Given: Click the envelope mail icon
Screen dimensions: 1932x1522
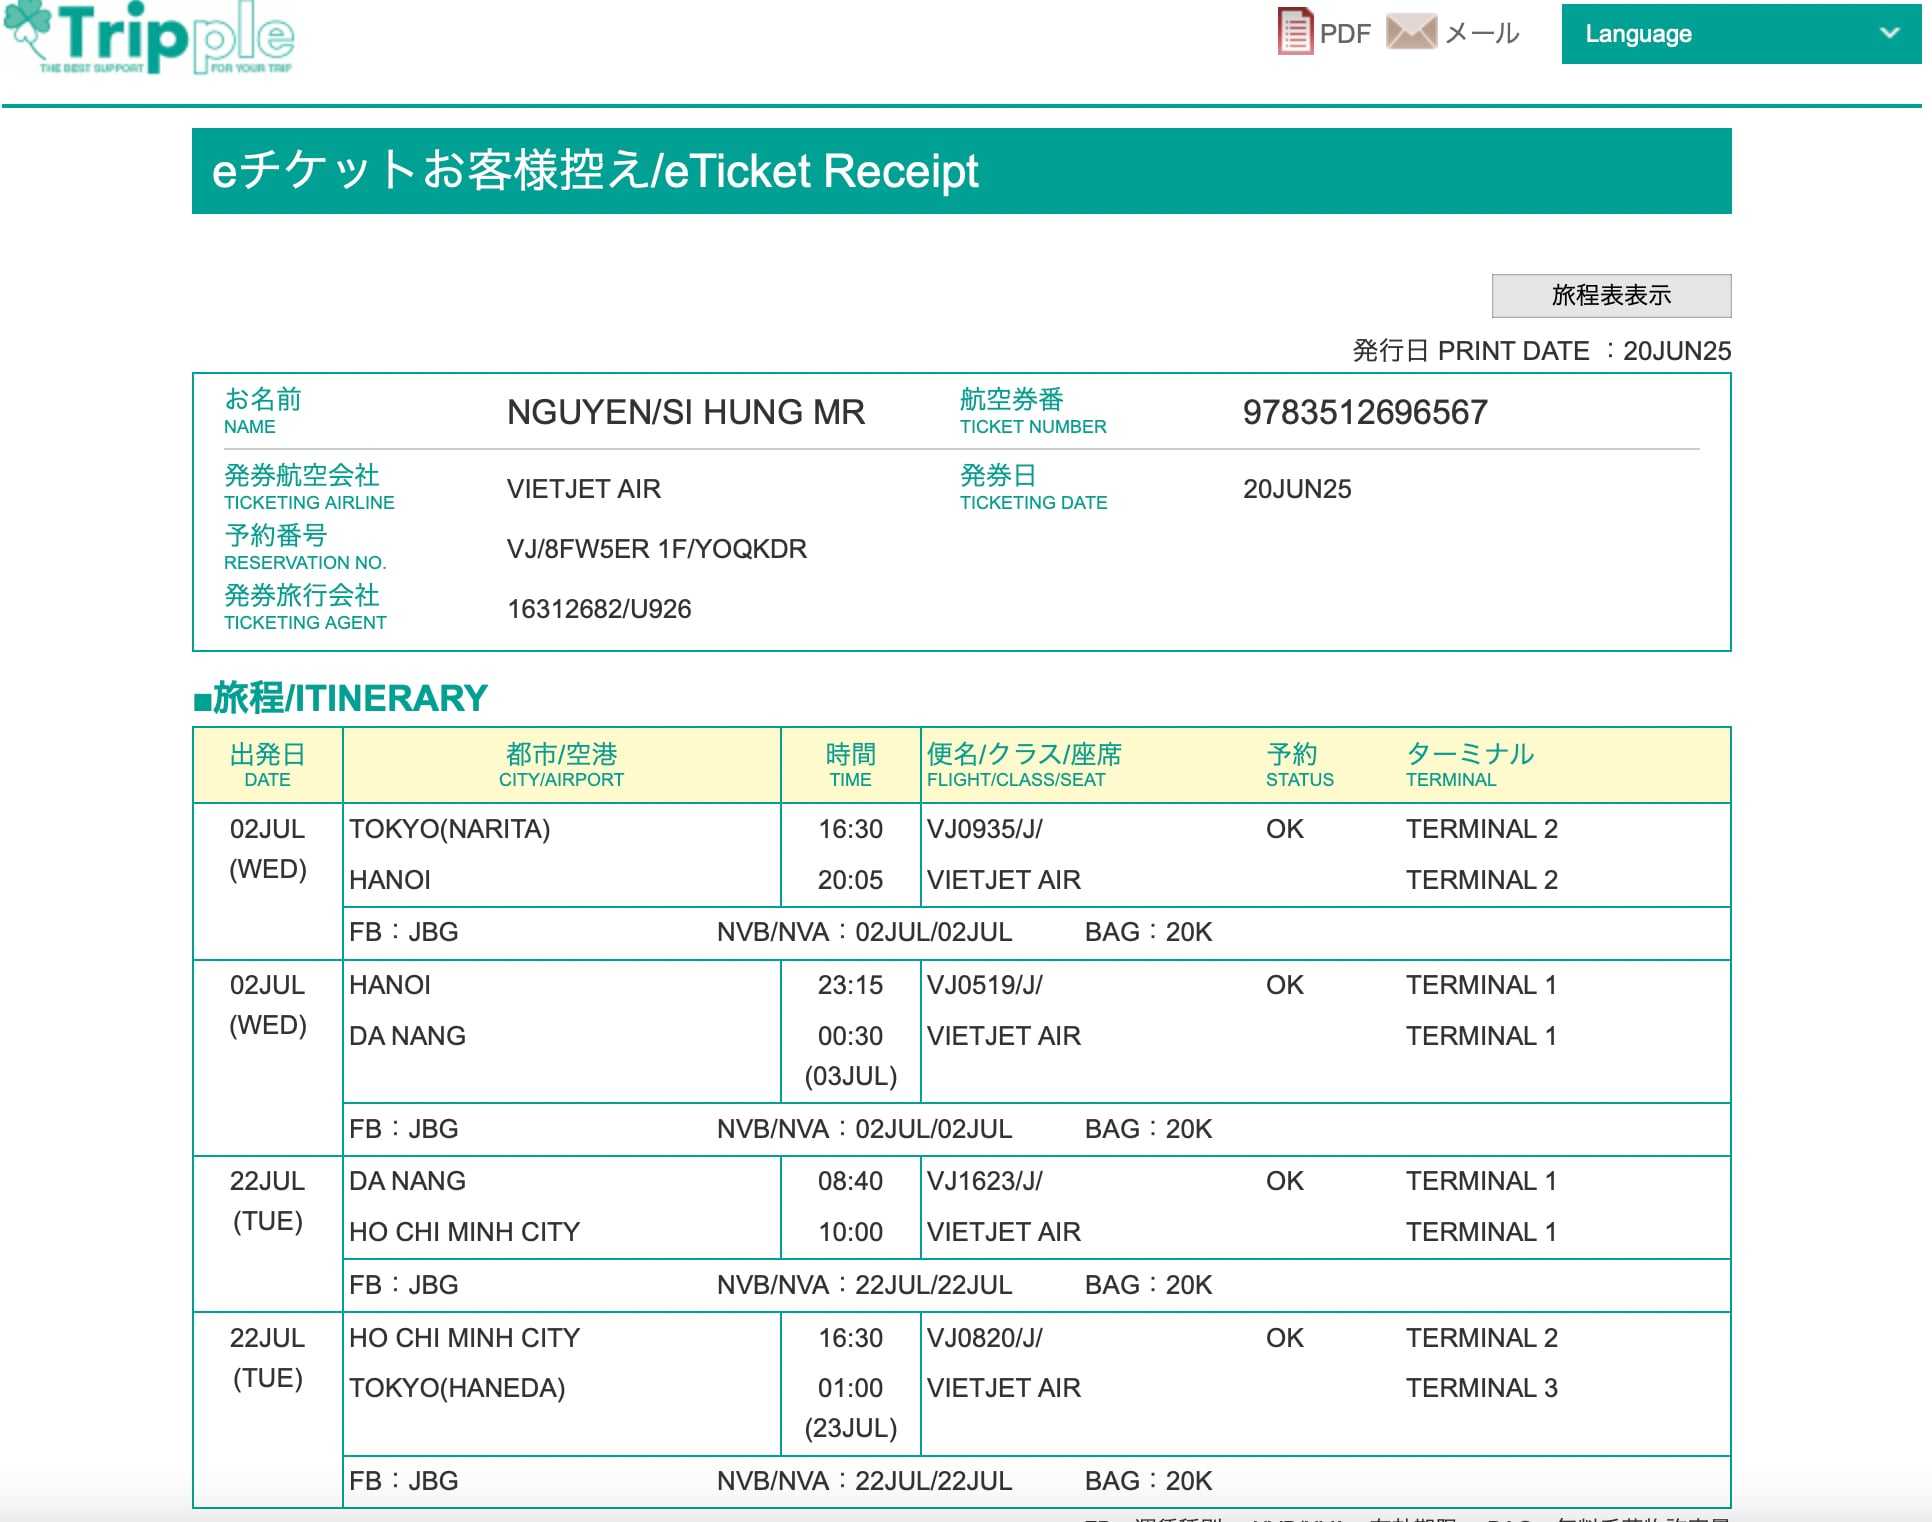Looking at the screenshot, I should tap(1410, 32).
